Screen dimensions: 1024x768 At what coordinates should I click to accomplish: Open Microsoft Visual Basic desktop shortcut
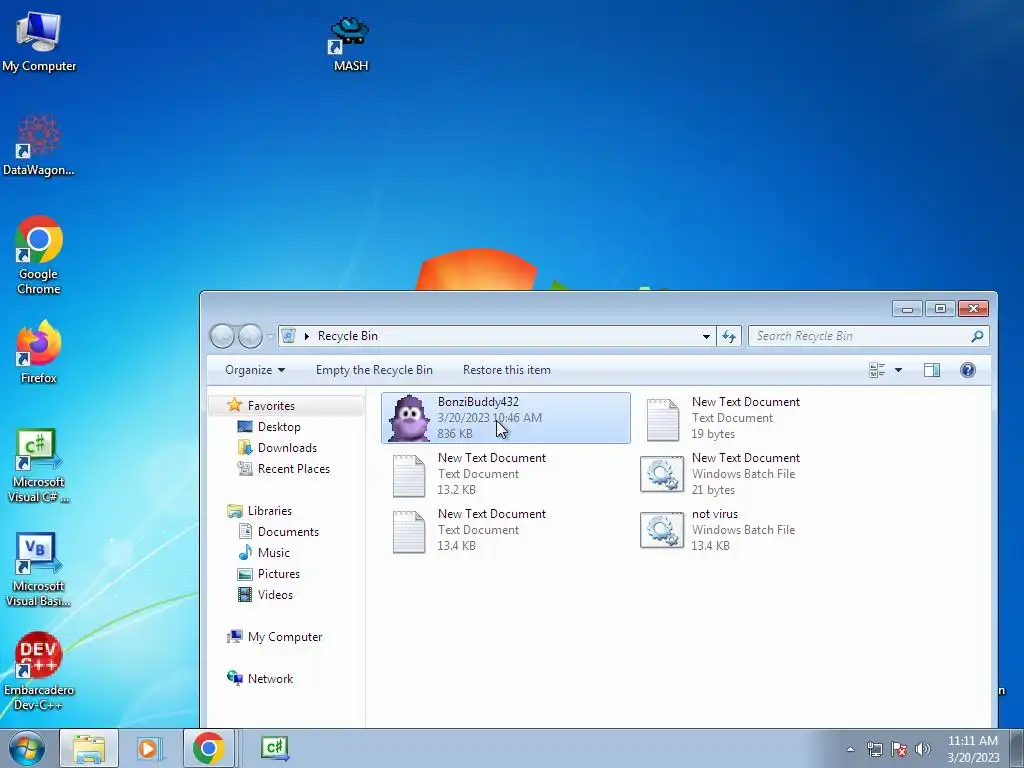tap(39, 569)
